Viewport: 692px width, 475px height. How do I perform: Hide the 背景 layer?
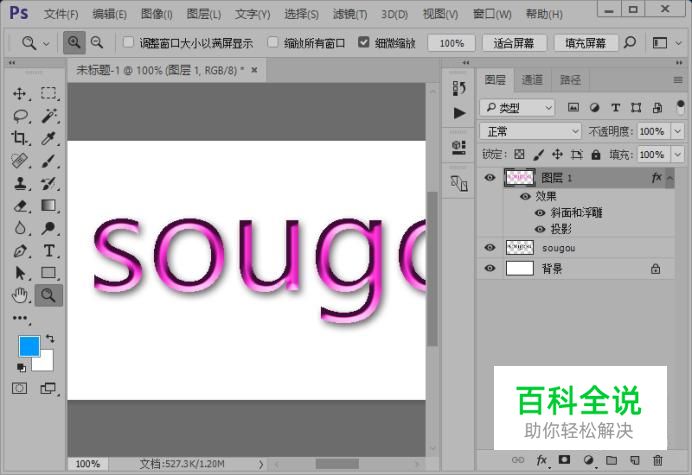point(489,268)
